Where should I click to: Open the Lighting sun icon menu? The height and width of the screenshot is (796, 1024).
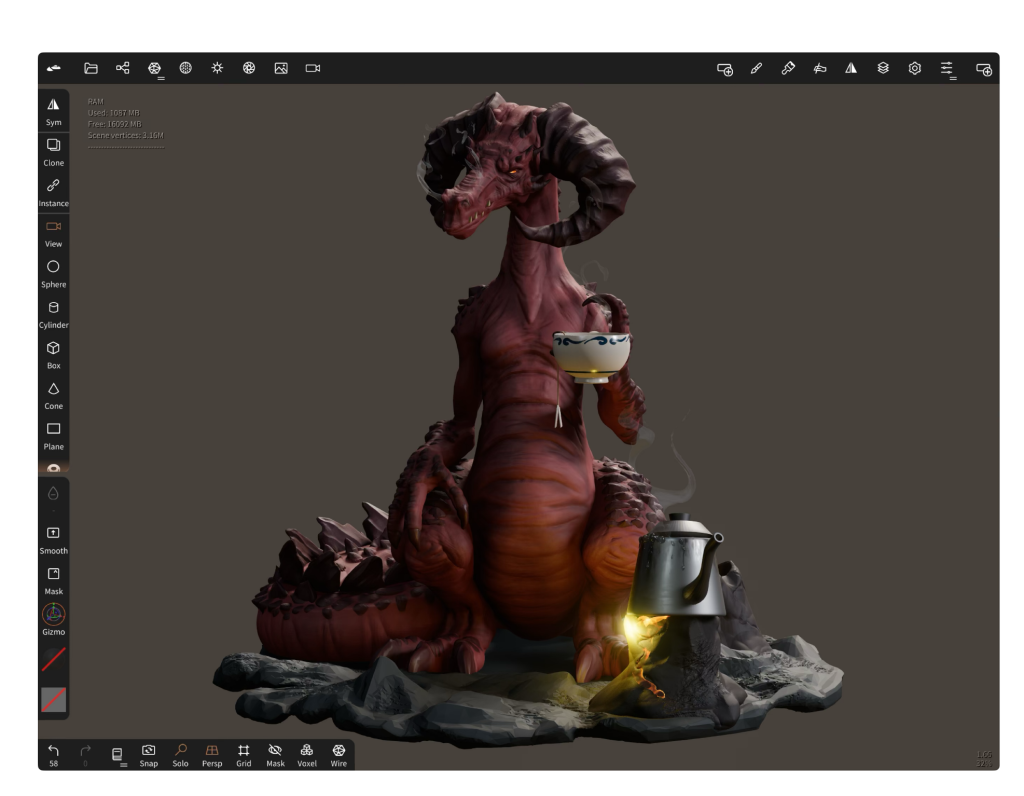pyautogui.click(x=217, y=68)
